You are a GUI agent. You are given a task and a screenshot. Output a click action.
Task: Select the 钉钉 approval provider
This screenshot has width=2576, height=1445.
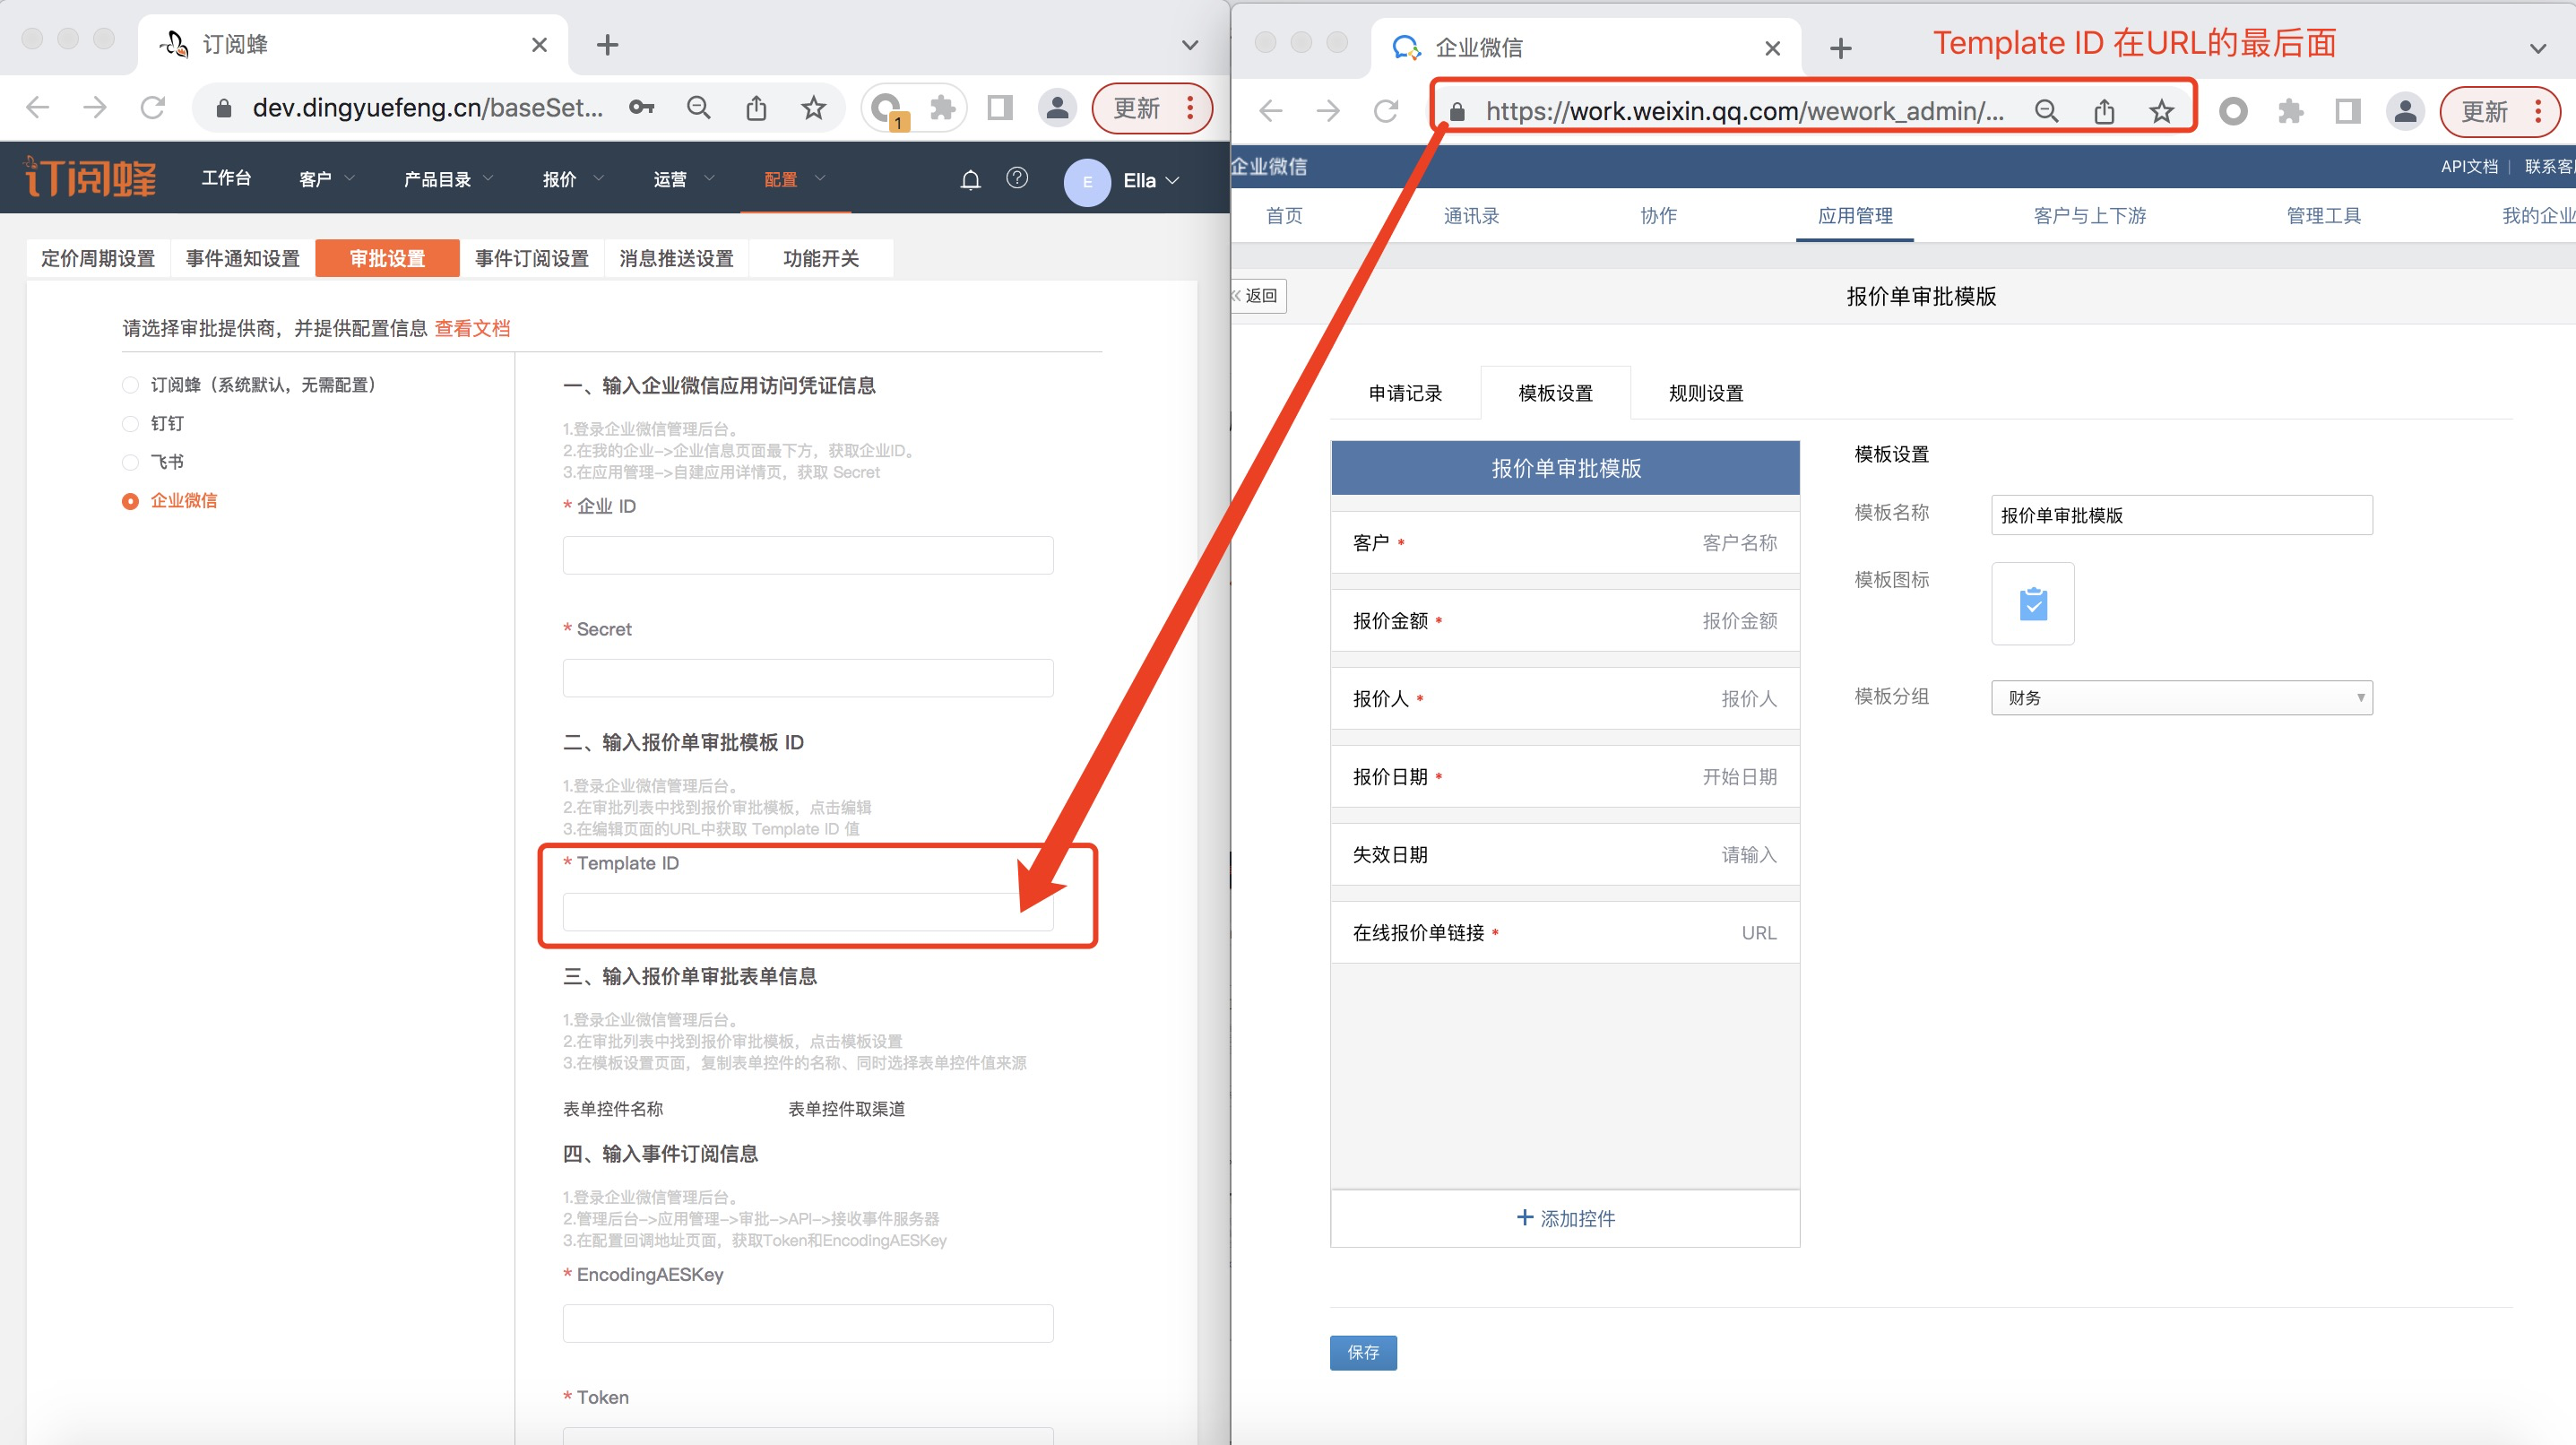click(131, 423)
